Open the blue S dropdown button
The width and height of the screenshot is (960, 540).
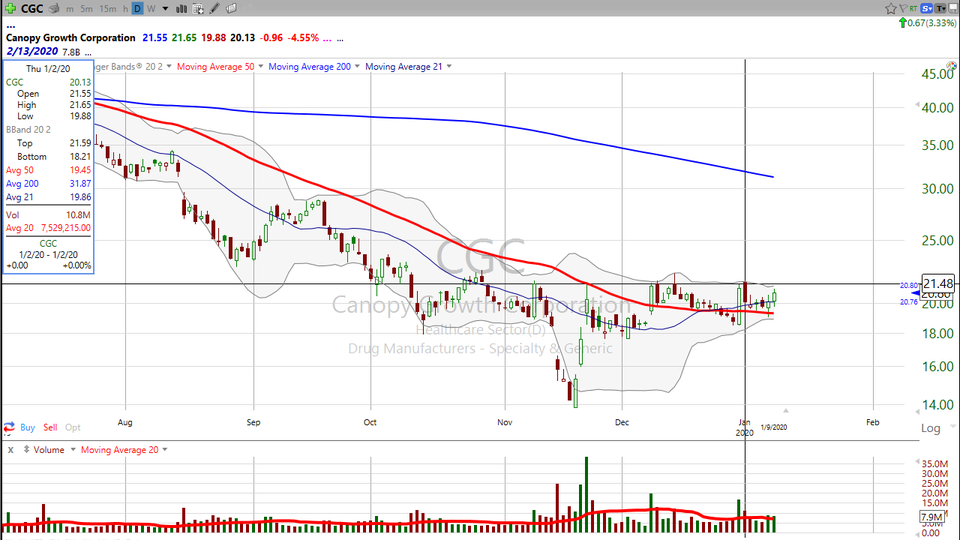click(x=926, y=8)
